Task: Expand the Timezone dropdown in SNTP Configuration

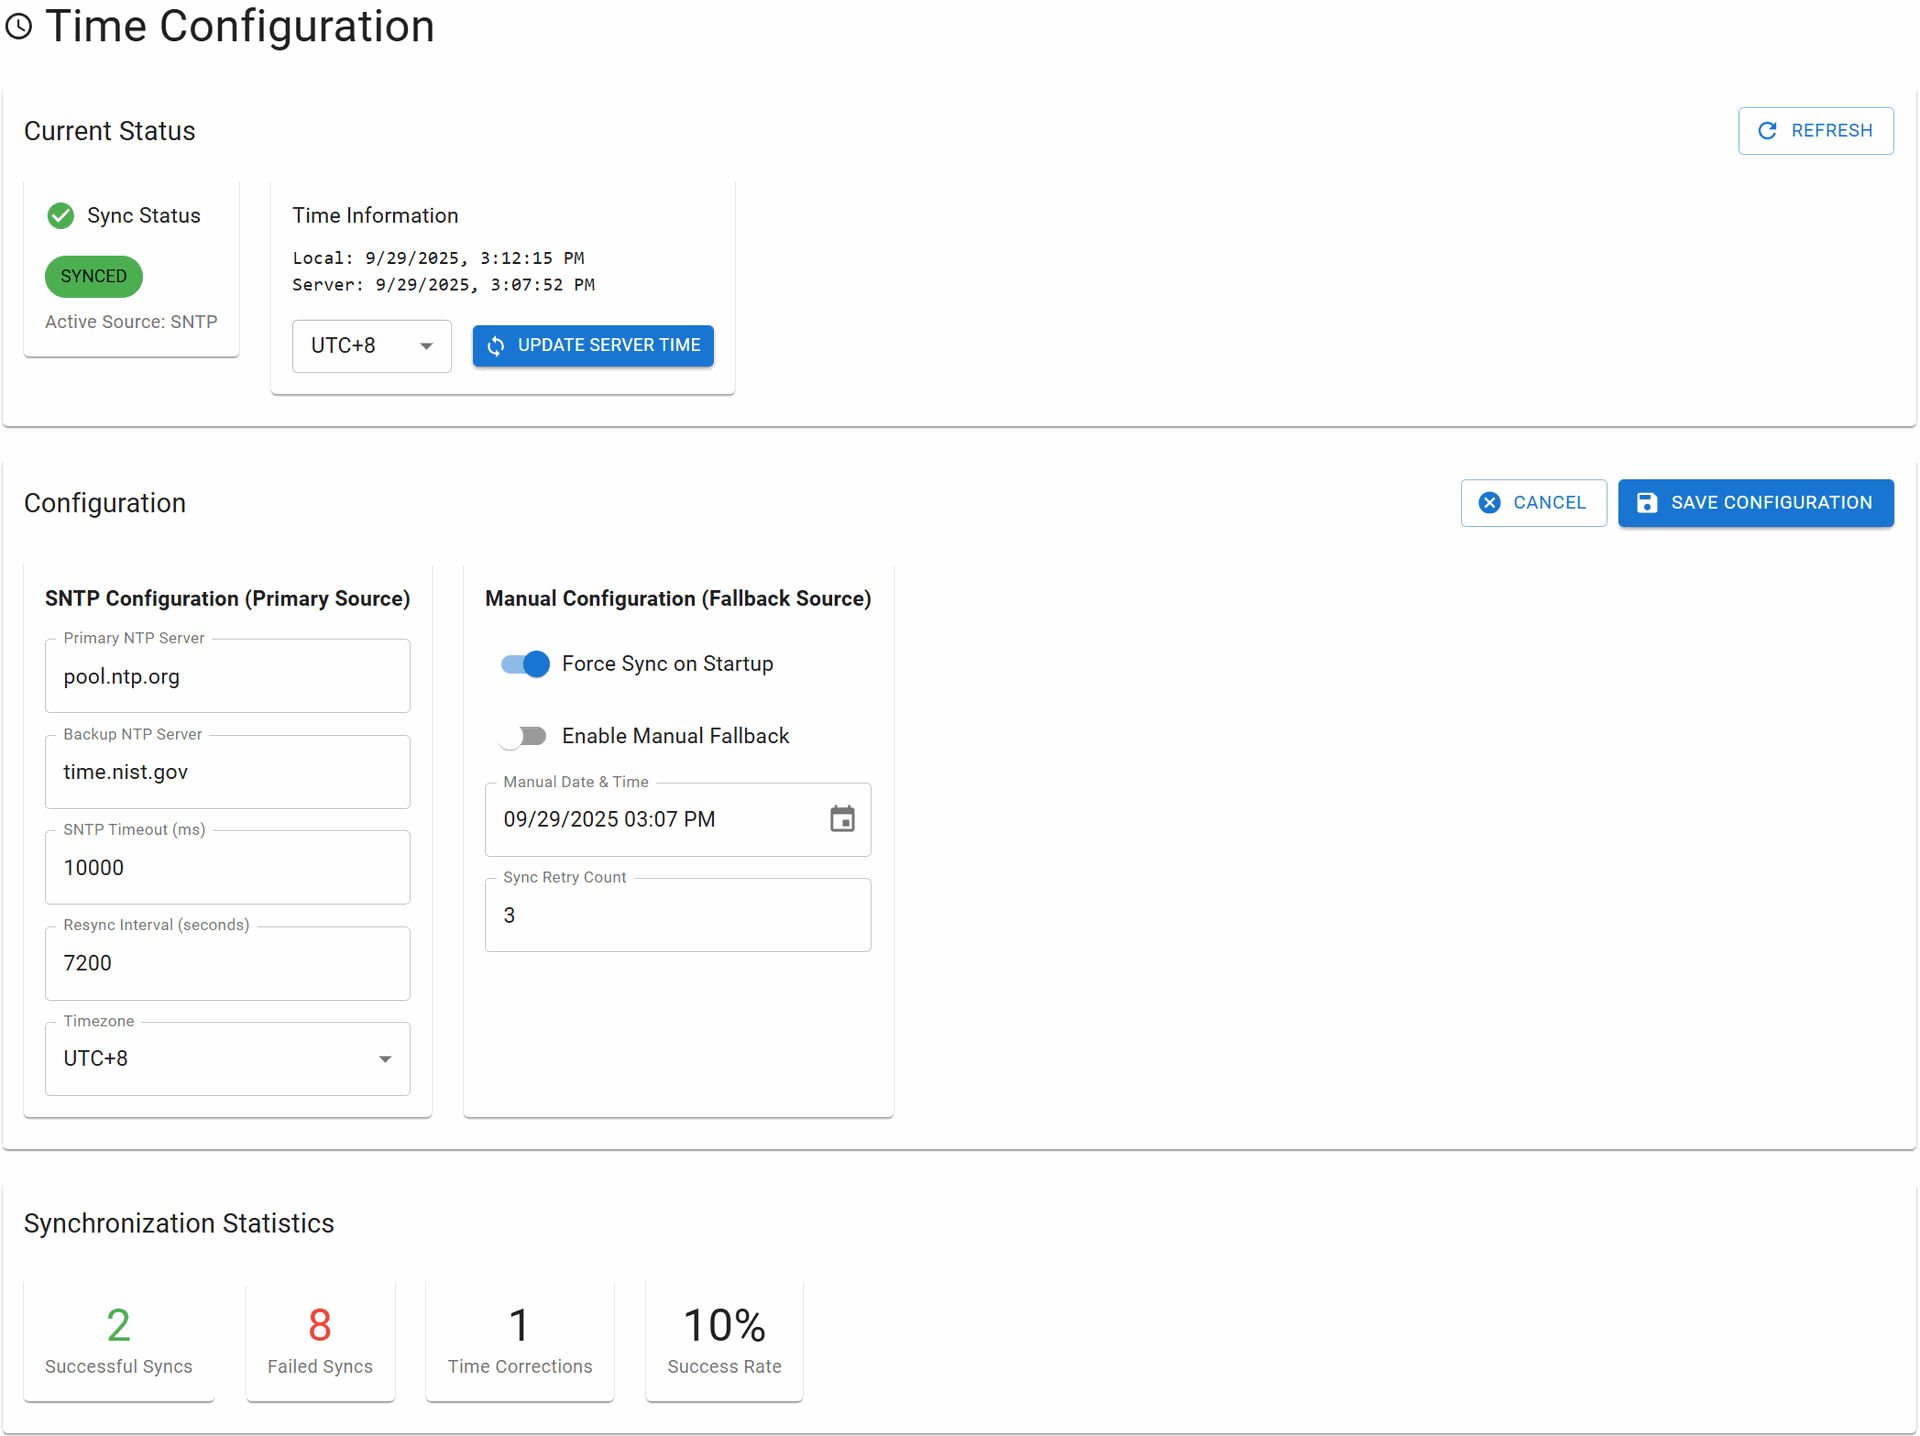Action: 227,1058
